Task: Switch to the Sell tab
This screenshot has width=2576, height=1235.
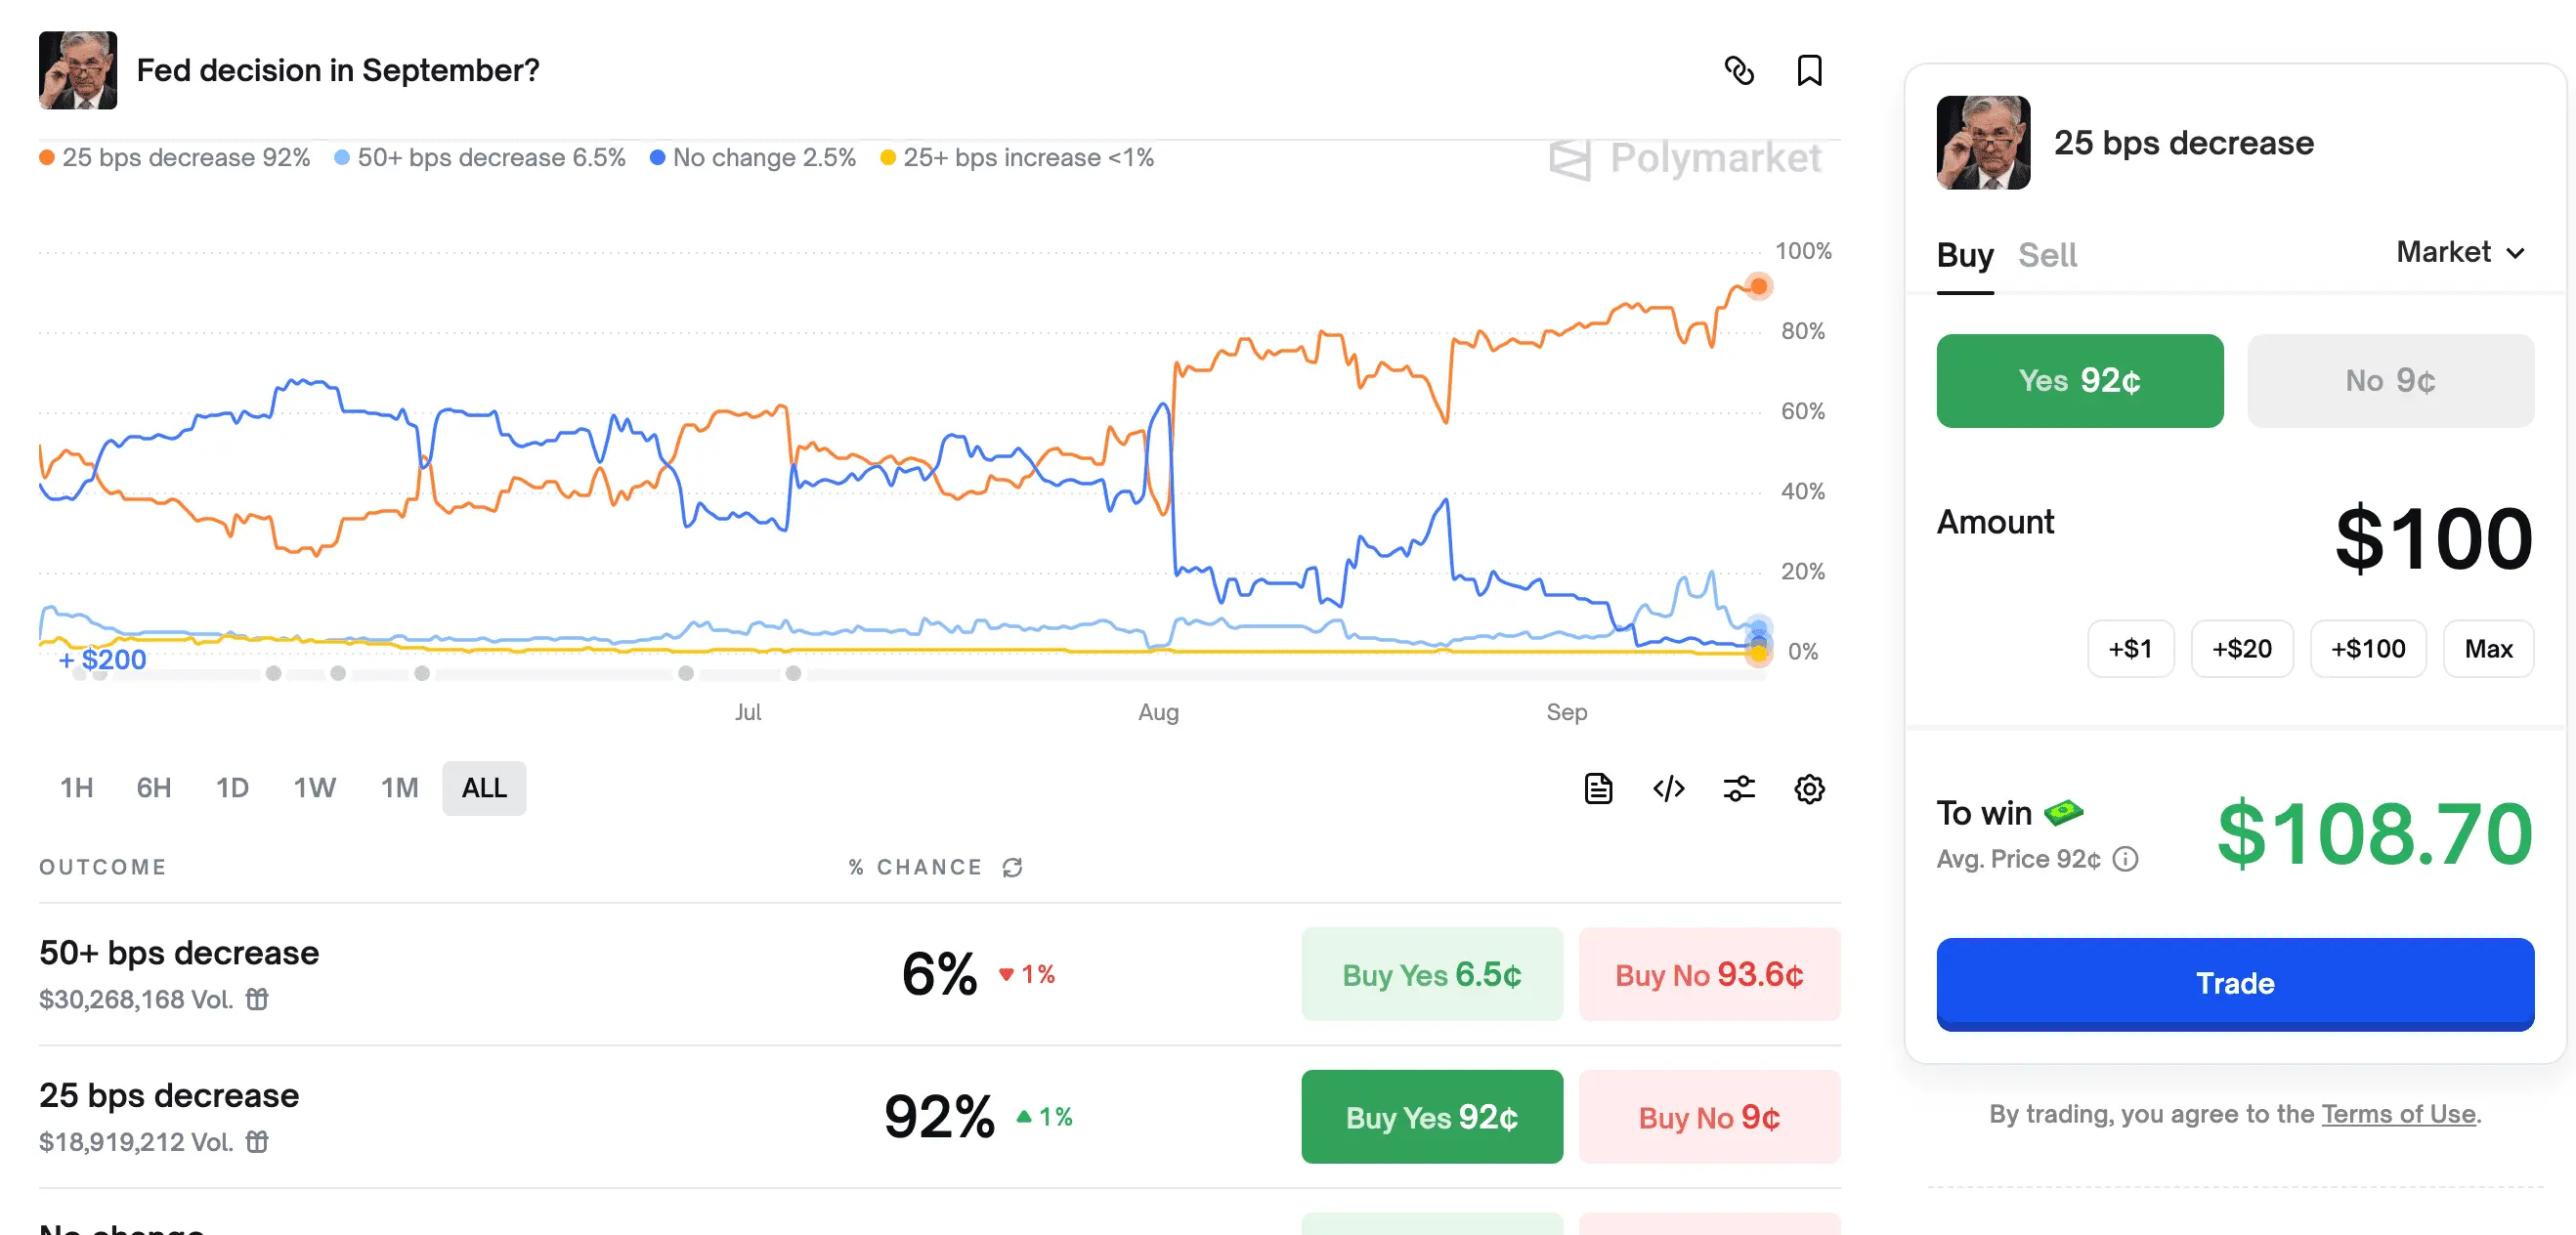Action: pos(2047,256)
